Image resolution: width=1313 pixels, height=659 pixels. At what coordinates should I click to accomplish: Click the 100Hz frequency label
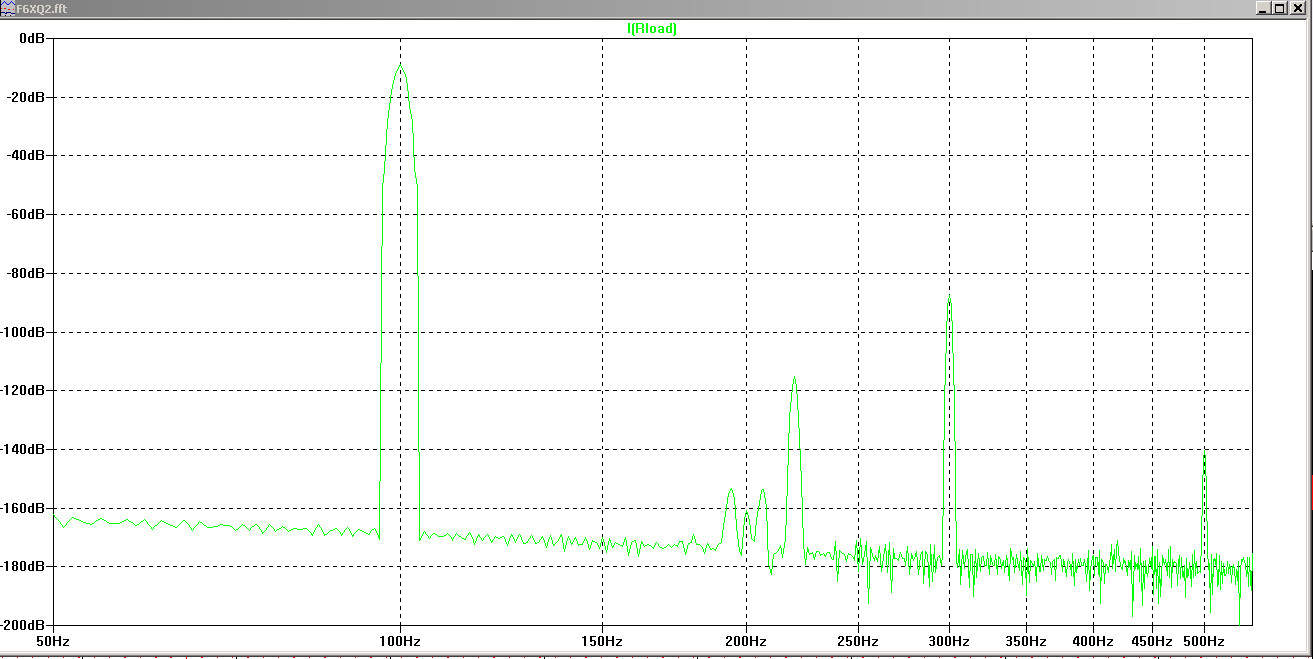[x=400, y=641]
